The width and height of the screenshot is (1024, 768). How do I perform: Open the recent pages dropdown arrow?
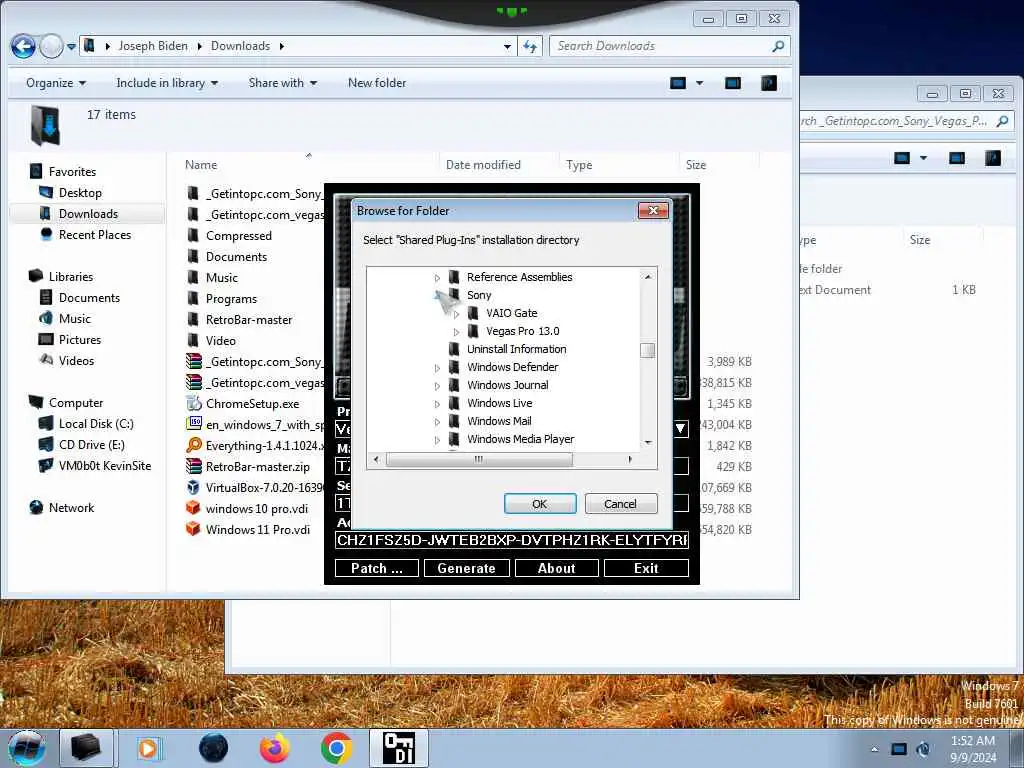pyautogui.click(x=71, y=47)
